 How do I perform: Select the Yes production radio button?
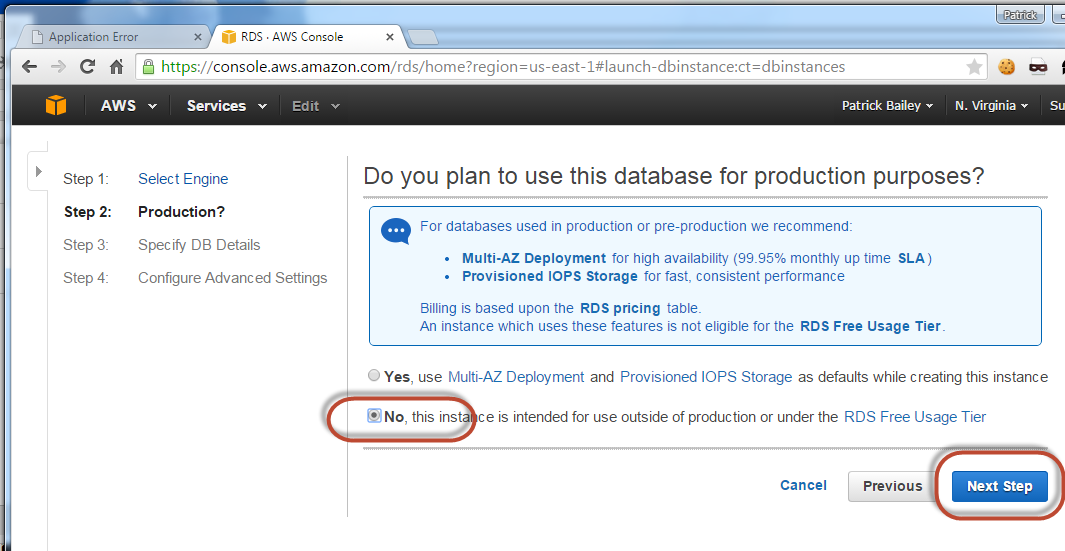(x=374, y=375)
